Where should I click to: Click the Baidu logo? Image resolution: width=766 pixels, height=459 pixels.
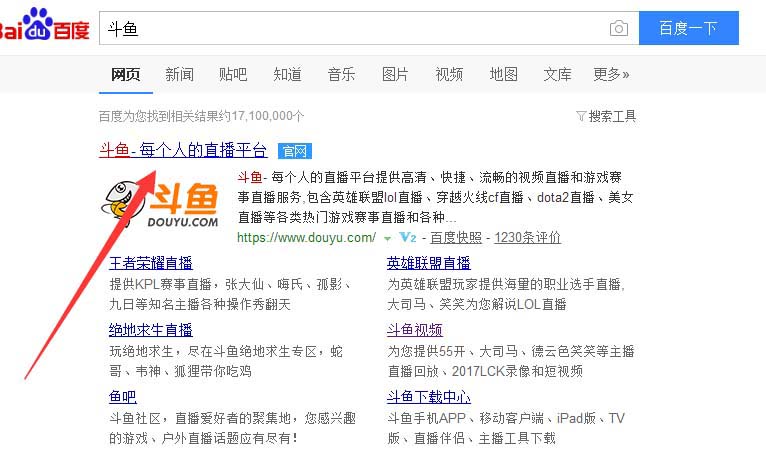tap(44, 25)
